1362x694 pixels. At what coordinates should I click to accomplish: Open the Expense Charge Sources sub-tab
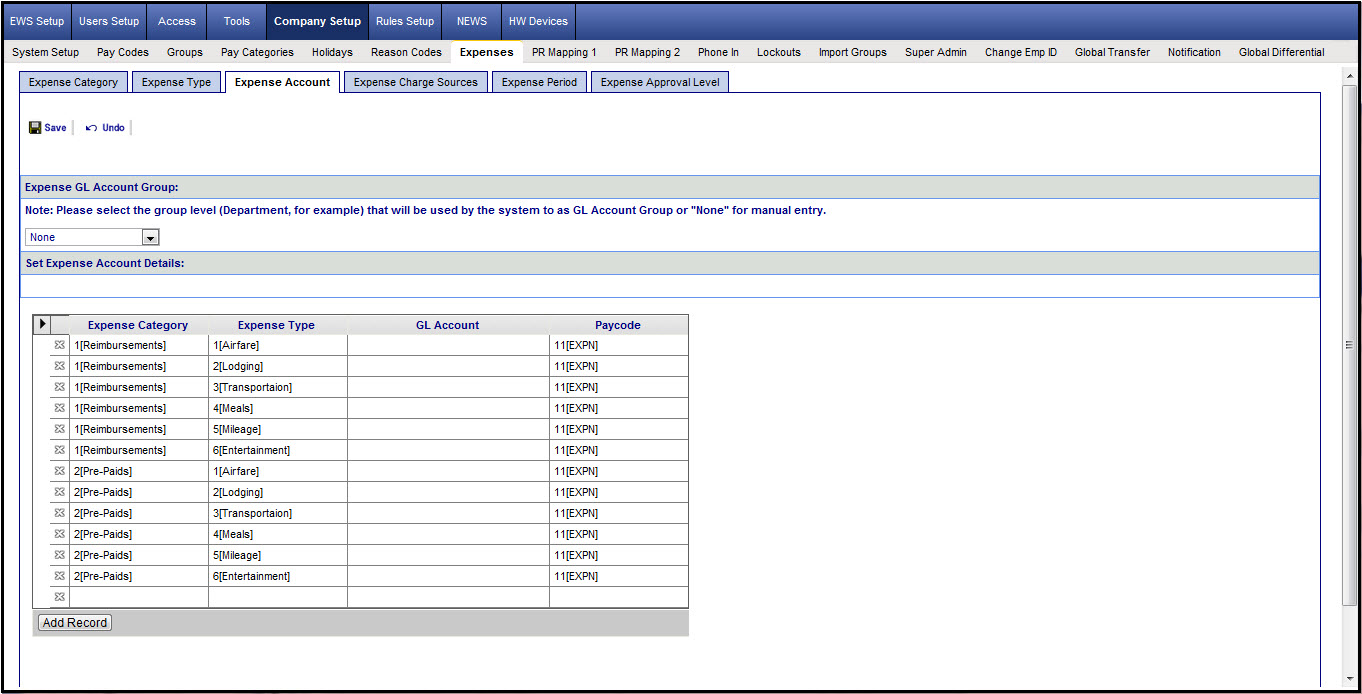click(416, 82)
